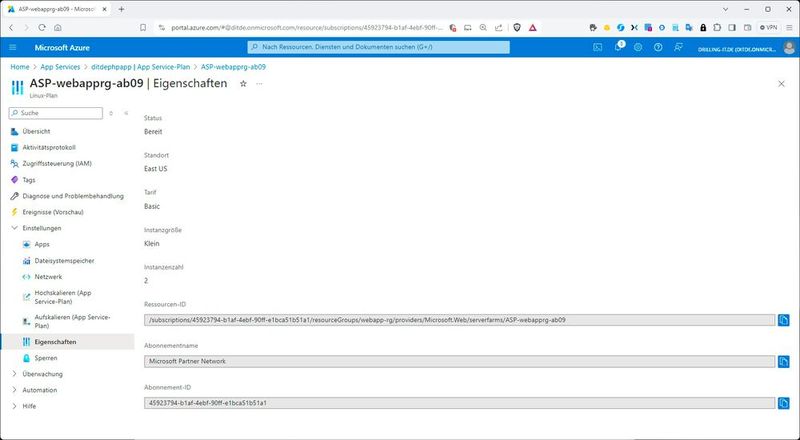Image resolution: width=800 pixels, height=440 pixels.
Task: Share this page from address bar
Action: [498, 28]
